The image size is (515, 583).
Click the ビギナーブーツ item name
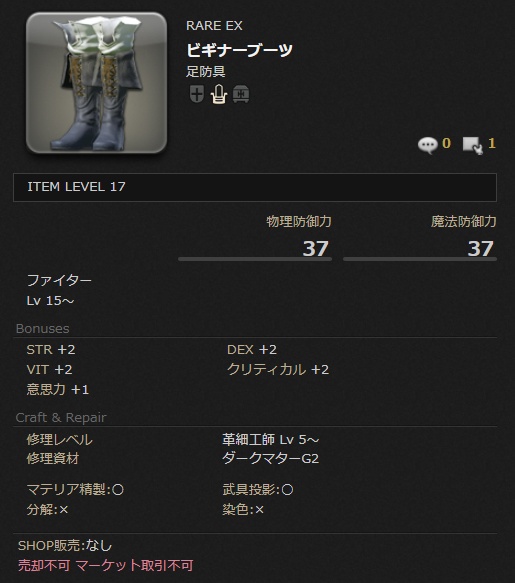239,50
